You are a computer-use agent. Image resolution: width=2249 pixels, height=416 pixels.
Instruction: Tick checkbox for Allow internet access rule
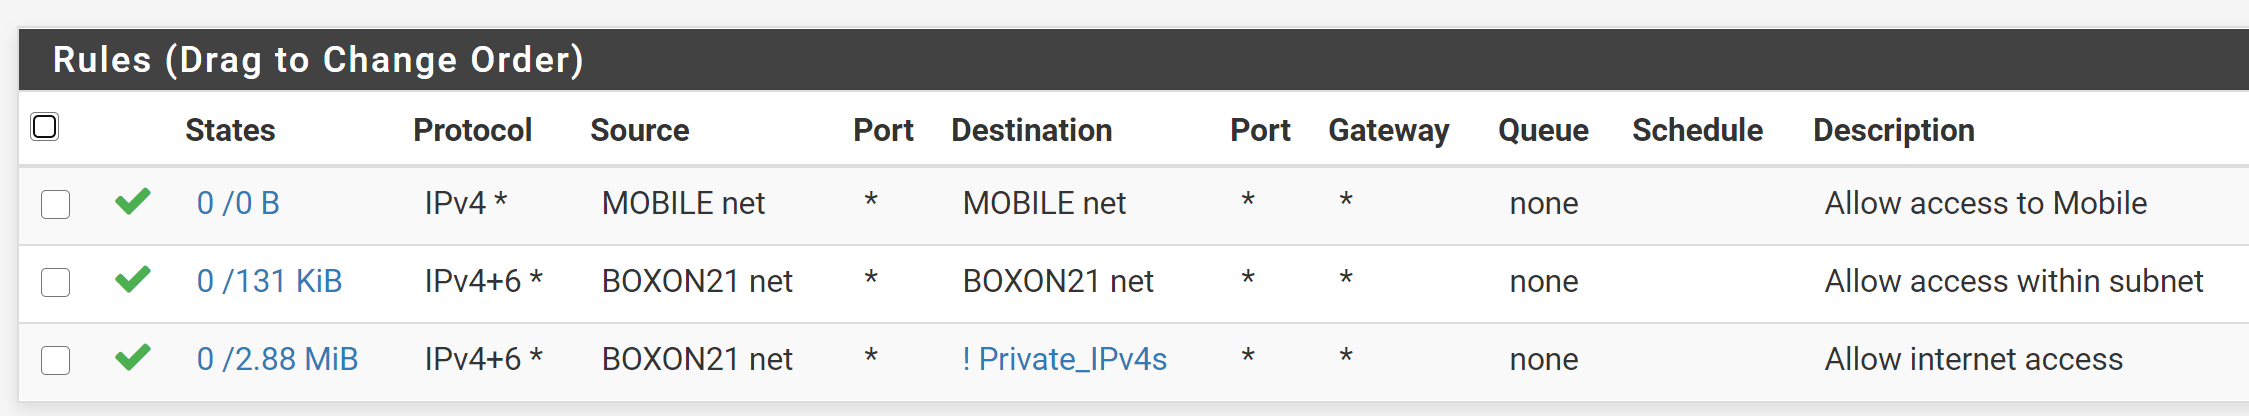[x=55, y=360]
